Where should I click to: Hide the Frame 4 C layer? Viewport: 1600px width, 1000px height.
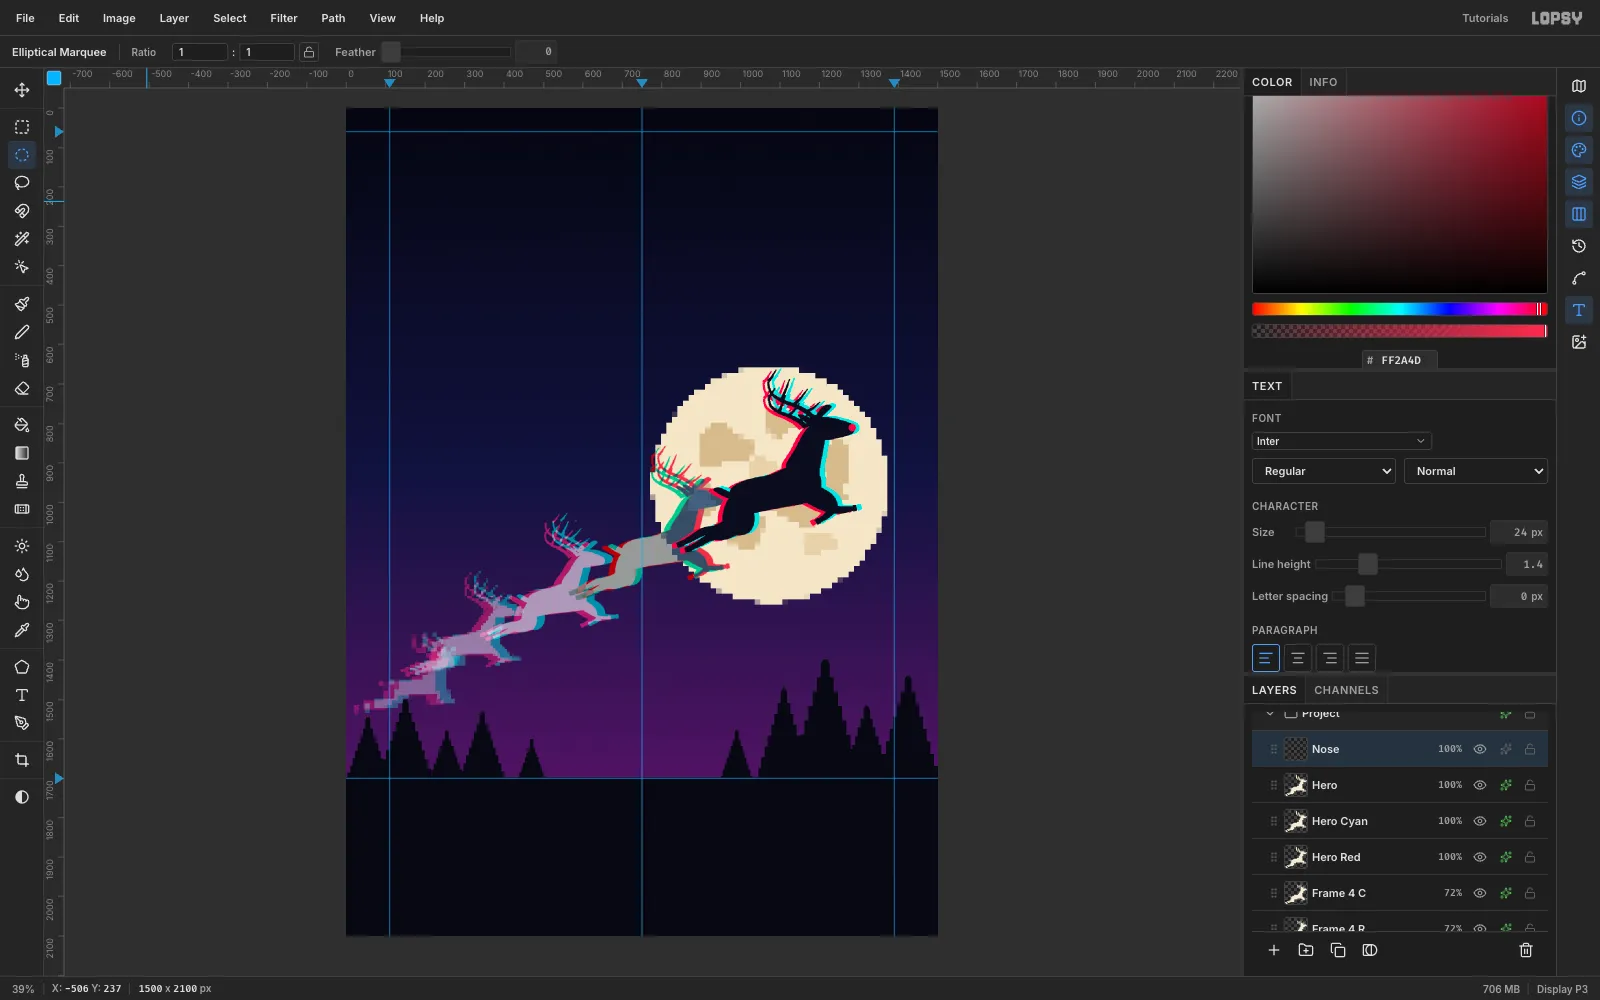(x=1480, y=893)
